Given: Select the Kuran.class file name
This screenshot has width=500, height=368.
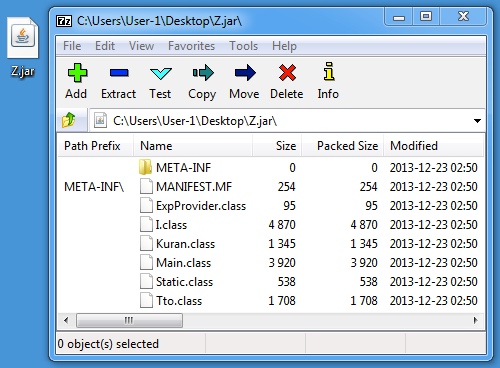Looking at the screenshot, I should click(186, 244).
